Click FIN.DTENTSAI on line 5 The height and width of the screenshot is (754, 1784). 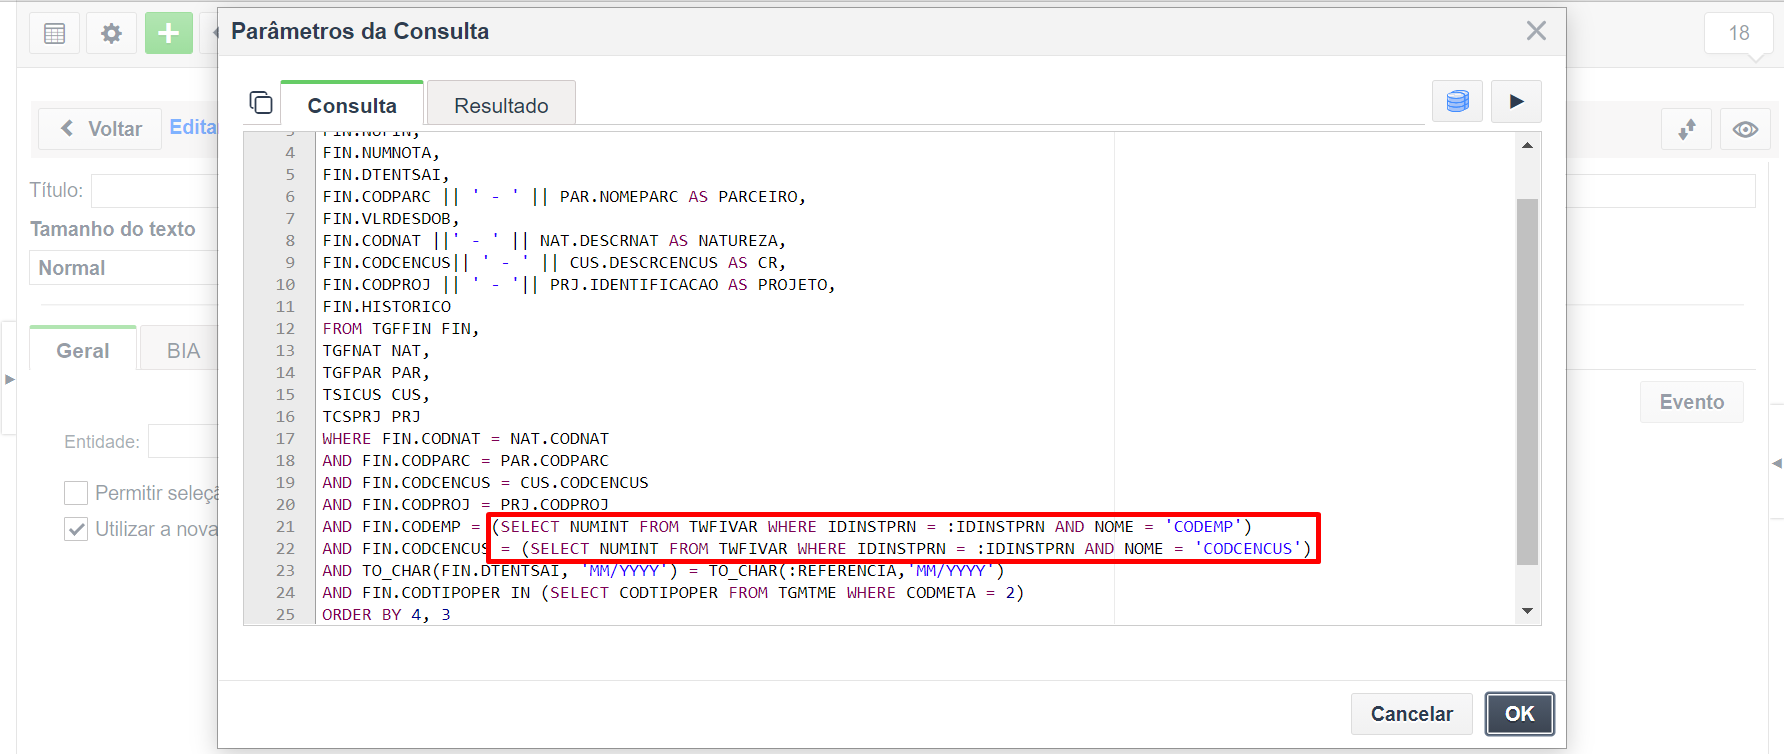click(386, 175)
